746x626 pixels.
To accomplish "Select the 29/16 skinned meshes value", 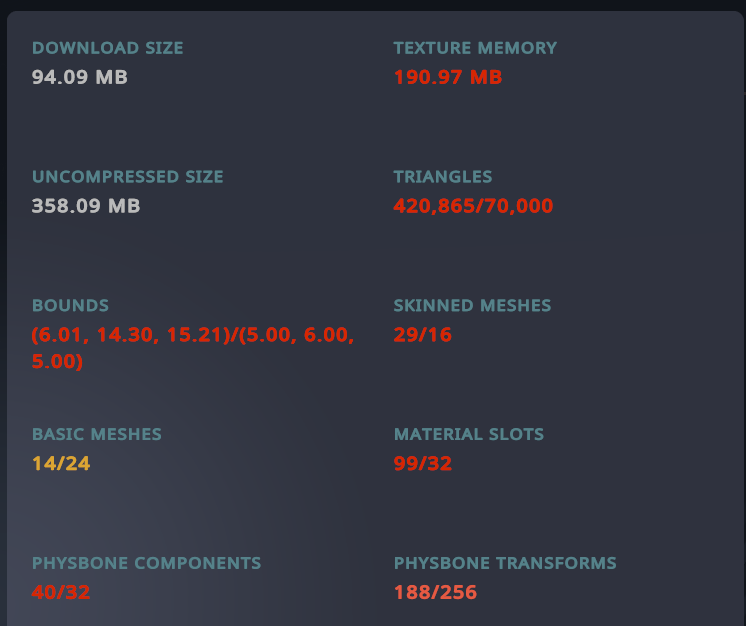I will [x=422, y=335].
